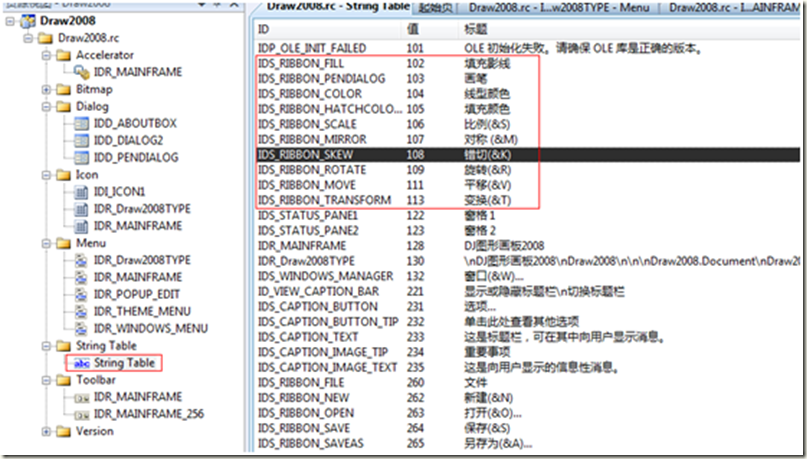Click the Draw2008.rc folder icon
This screenshot has width=807, height=459.
coord(46,38)
